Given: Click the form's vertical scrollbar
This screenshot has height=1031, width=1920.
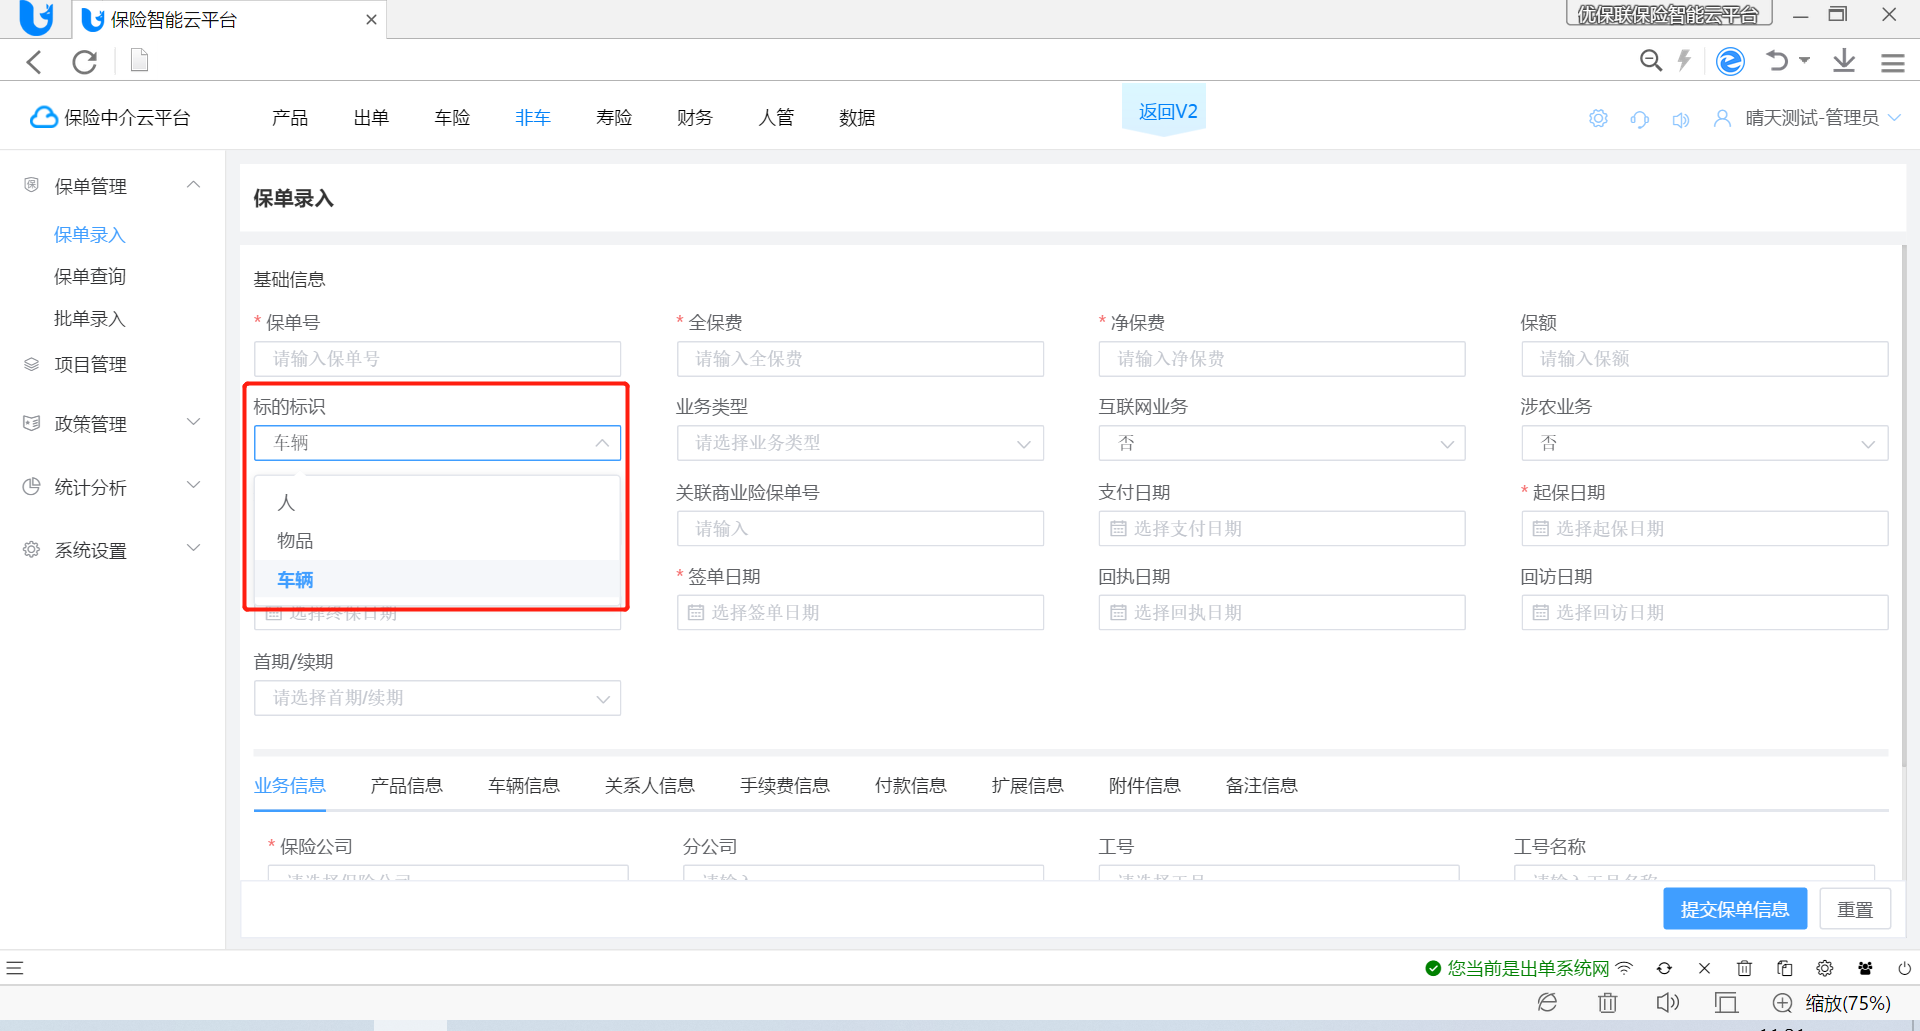Looking at the screenshot, I should [x=1903, y=505].
